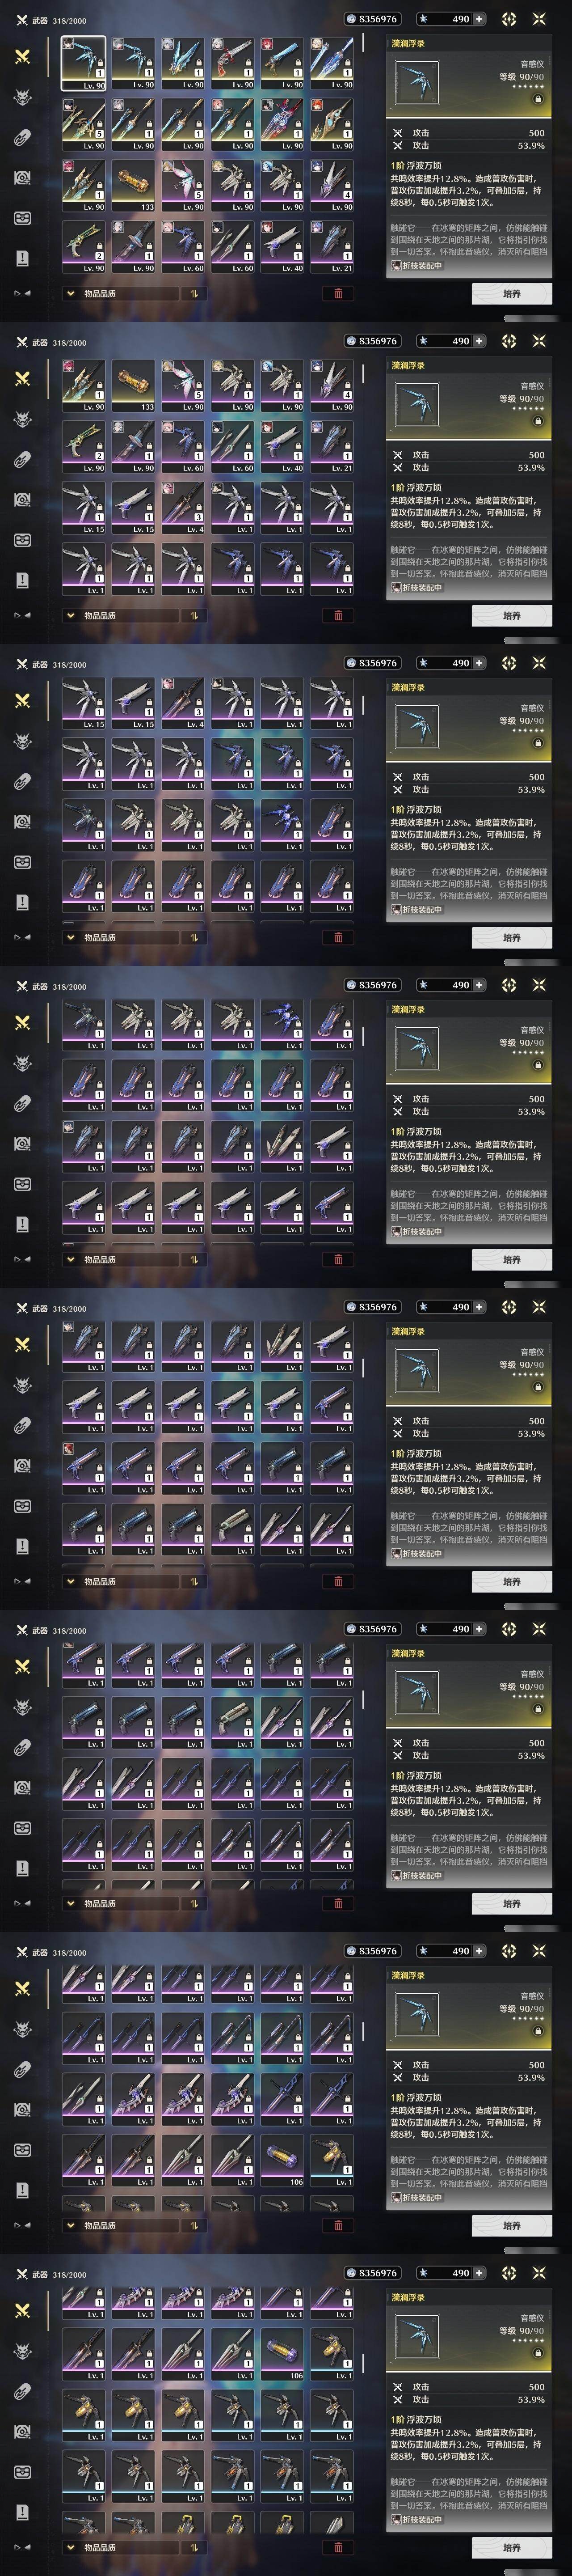Screen dimensions: 572x2576
Task: Select the treasure chest icon in the topmost sidebar
Action: pyautogui.click(x=22, y=177)
